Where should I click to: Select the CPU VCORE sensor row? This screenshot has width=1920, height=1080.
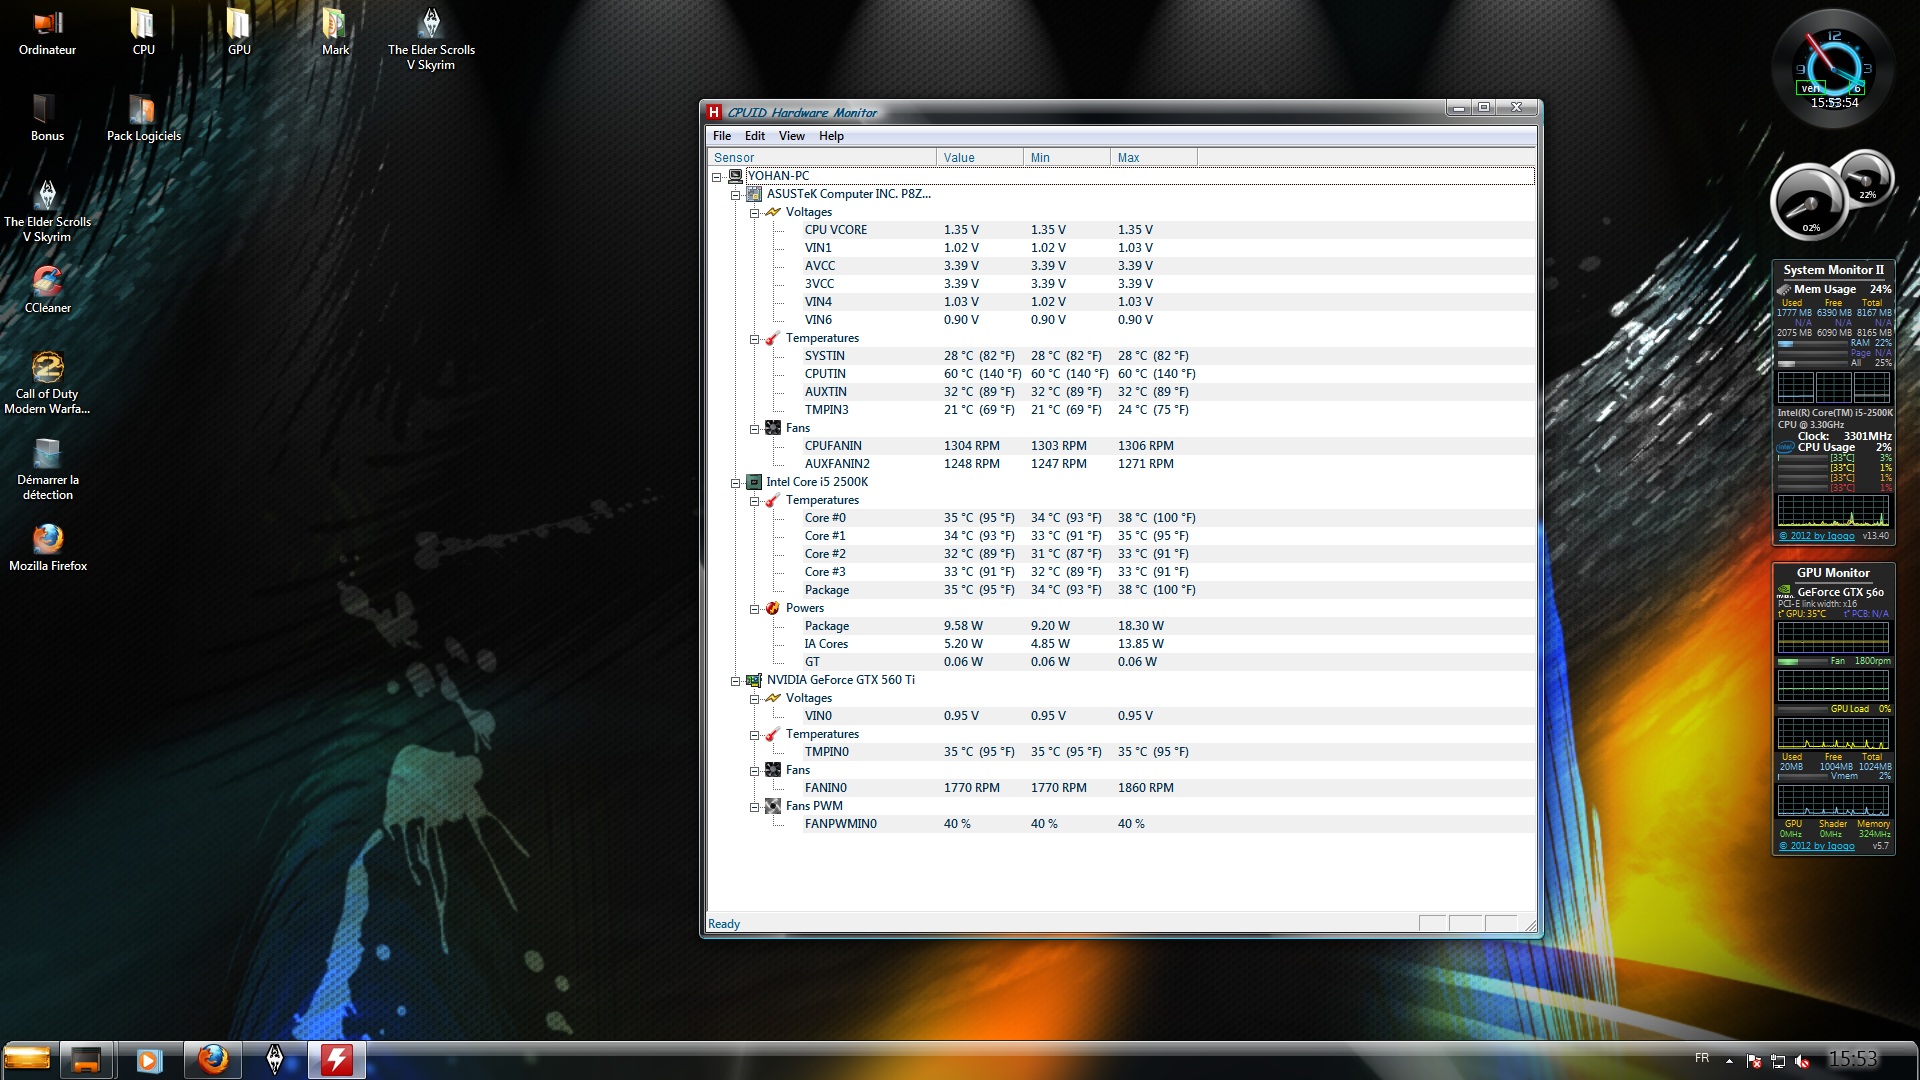pyautogui.click(x=836, y=230)
